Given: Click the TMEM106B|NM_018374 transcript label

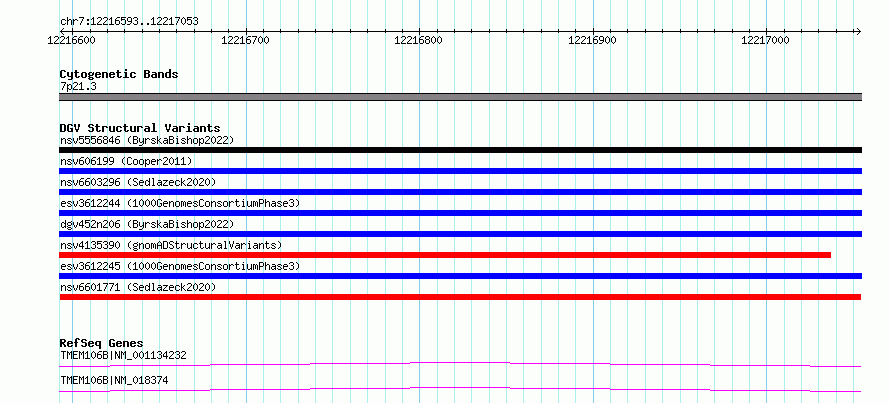Looking at the screenshot, I should 114,380.
